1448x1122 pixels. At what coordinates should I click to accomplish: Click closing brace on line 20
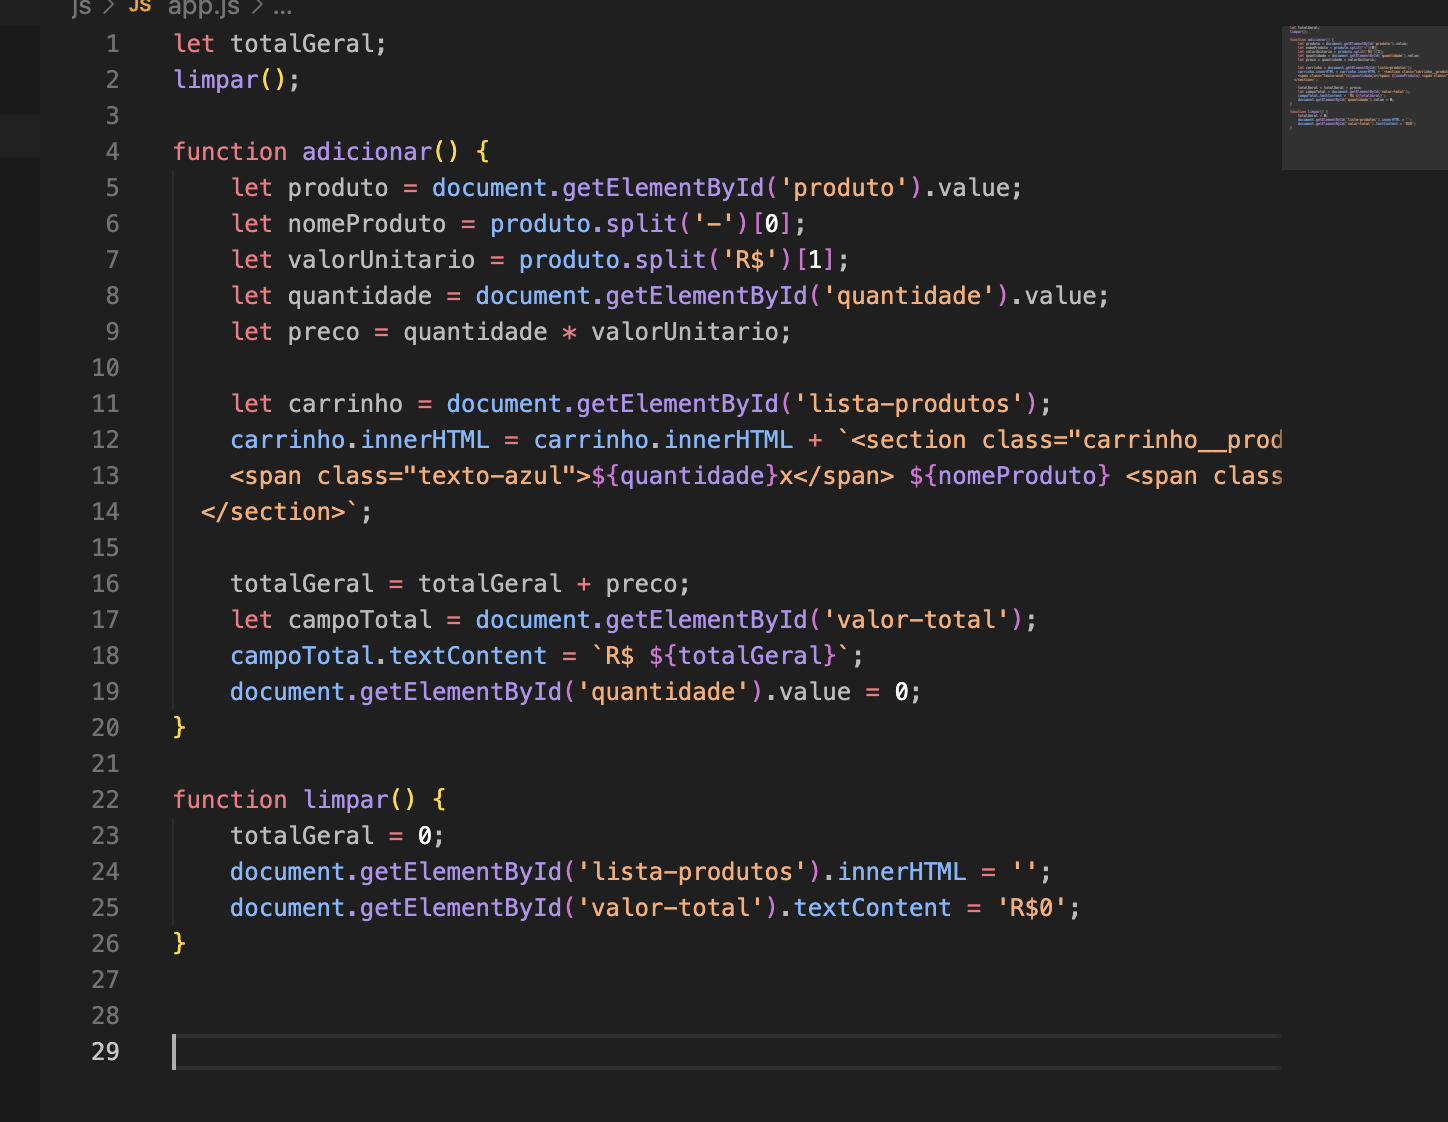coord(179,728)
